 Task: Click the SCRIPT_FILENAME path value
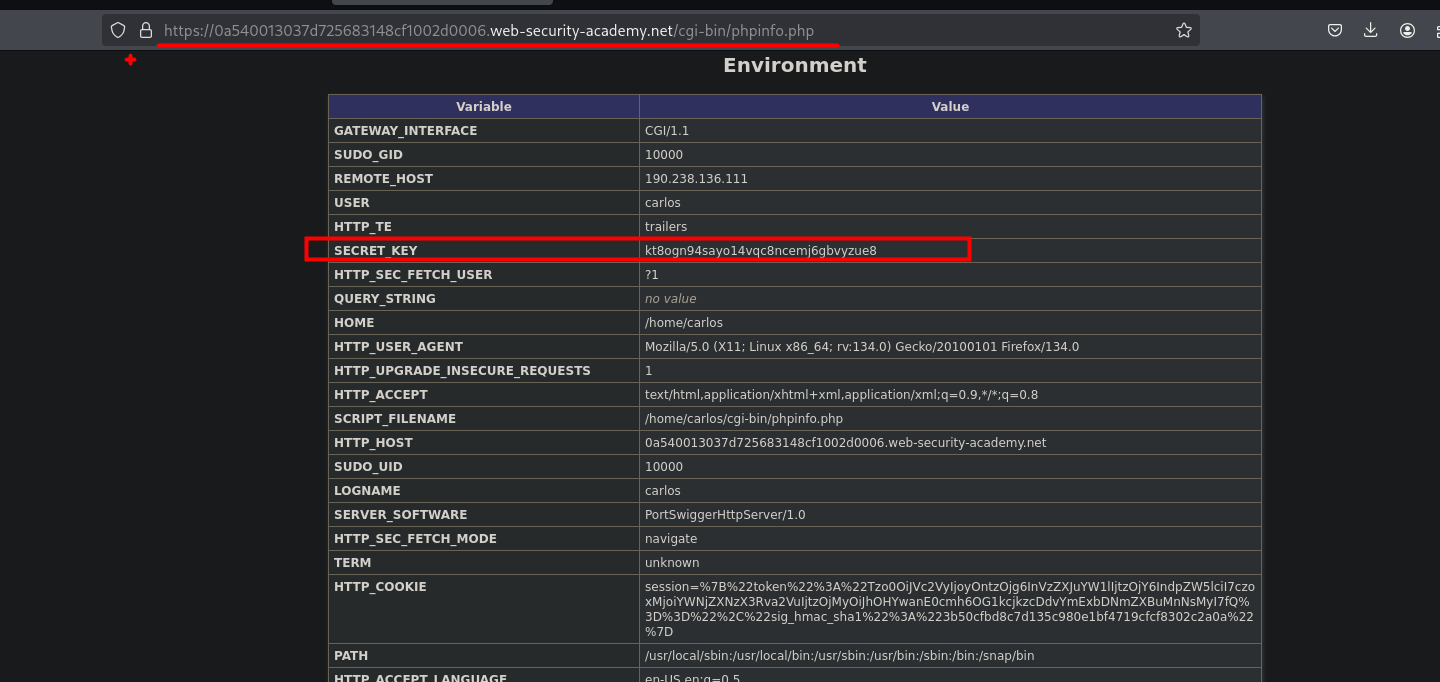coord(743,418)
